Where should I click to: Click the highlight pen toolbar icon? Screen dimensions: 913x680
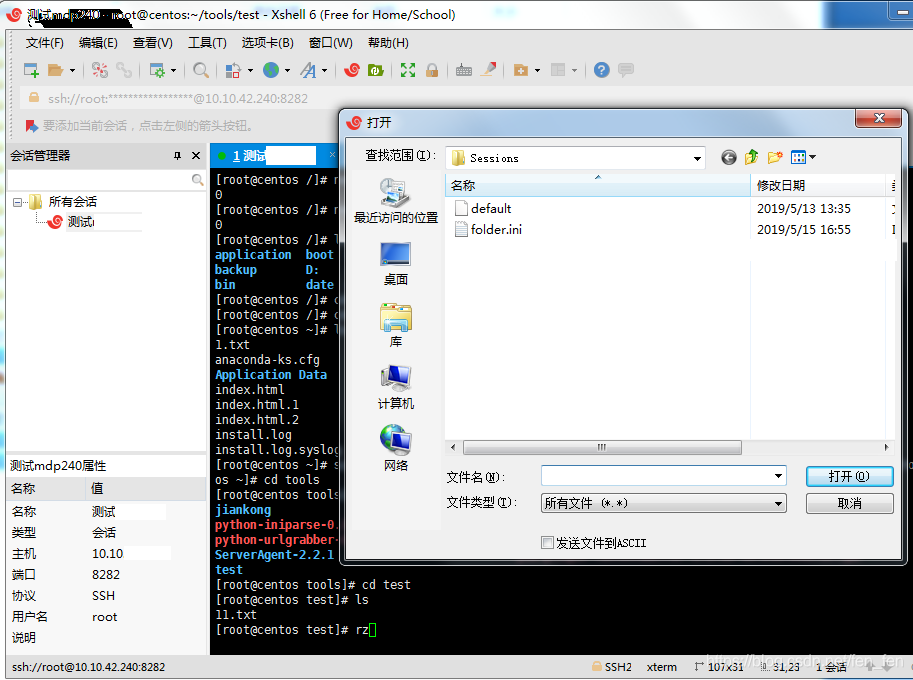pyautogui.click(x=489, y=70)
